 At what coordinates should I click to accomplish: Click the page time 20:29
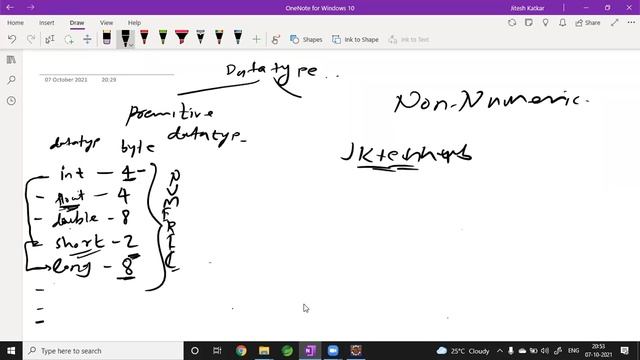pyautogui.click(x=109, y=80)
